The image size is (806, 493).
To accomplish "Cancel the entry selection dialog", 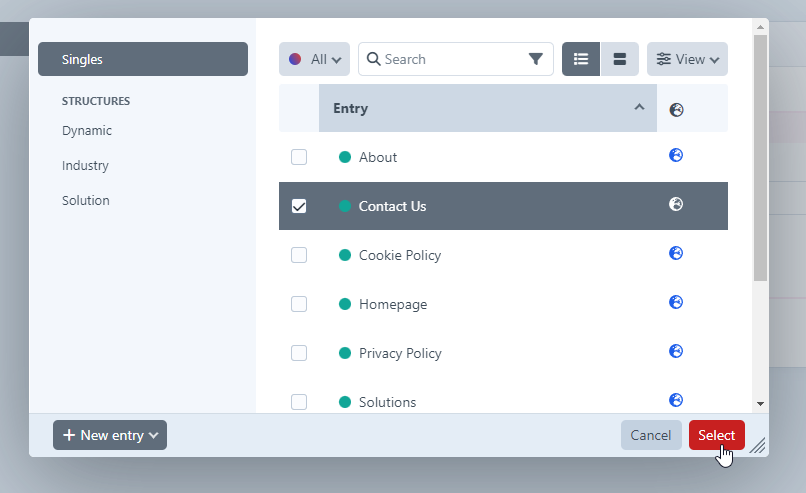I will 650,435.
